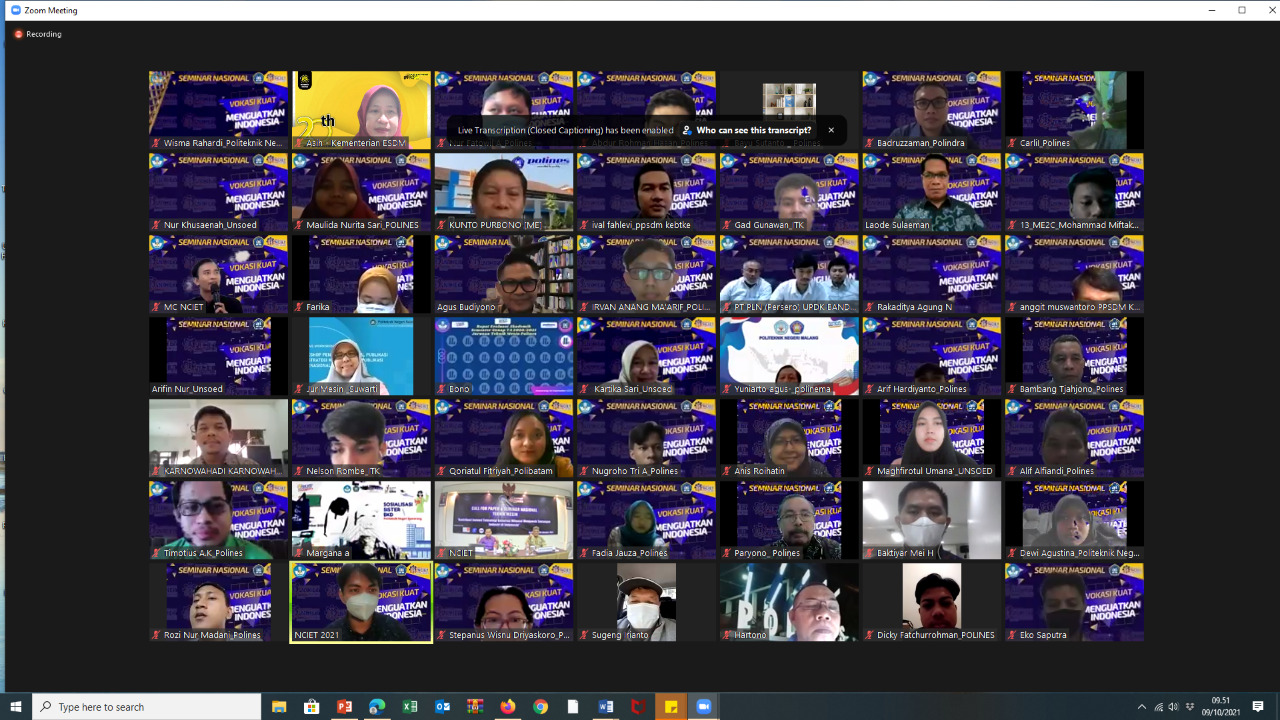
Task: Open Firefox browser in taskbar
Action: click(x=508, y=707)
